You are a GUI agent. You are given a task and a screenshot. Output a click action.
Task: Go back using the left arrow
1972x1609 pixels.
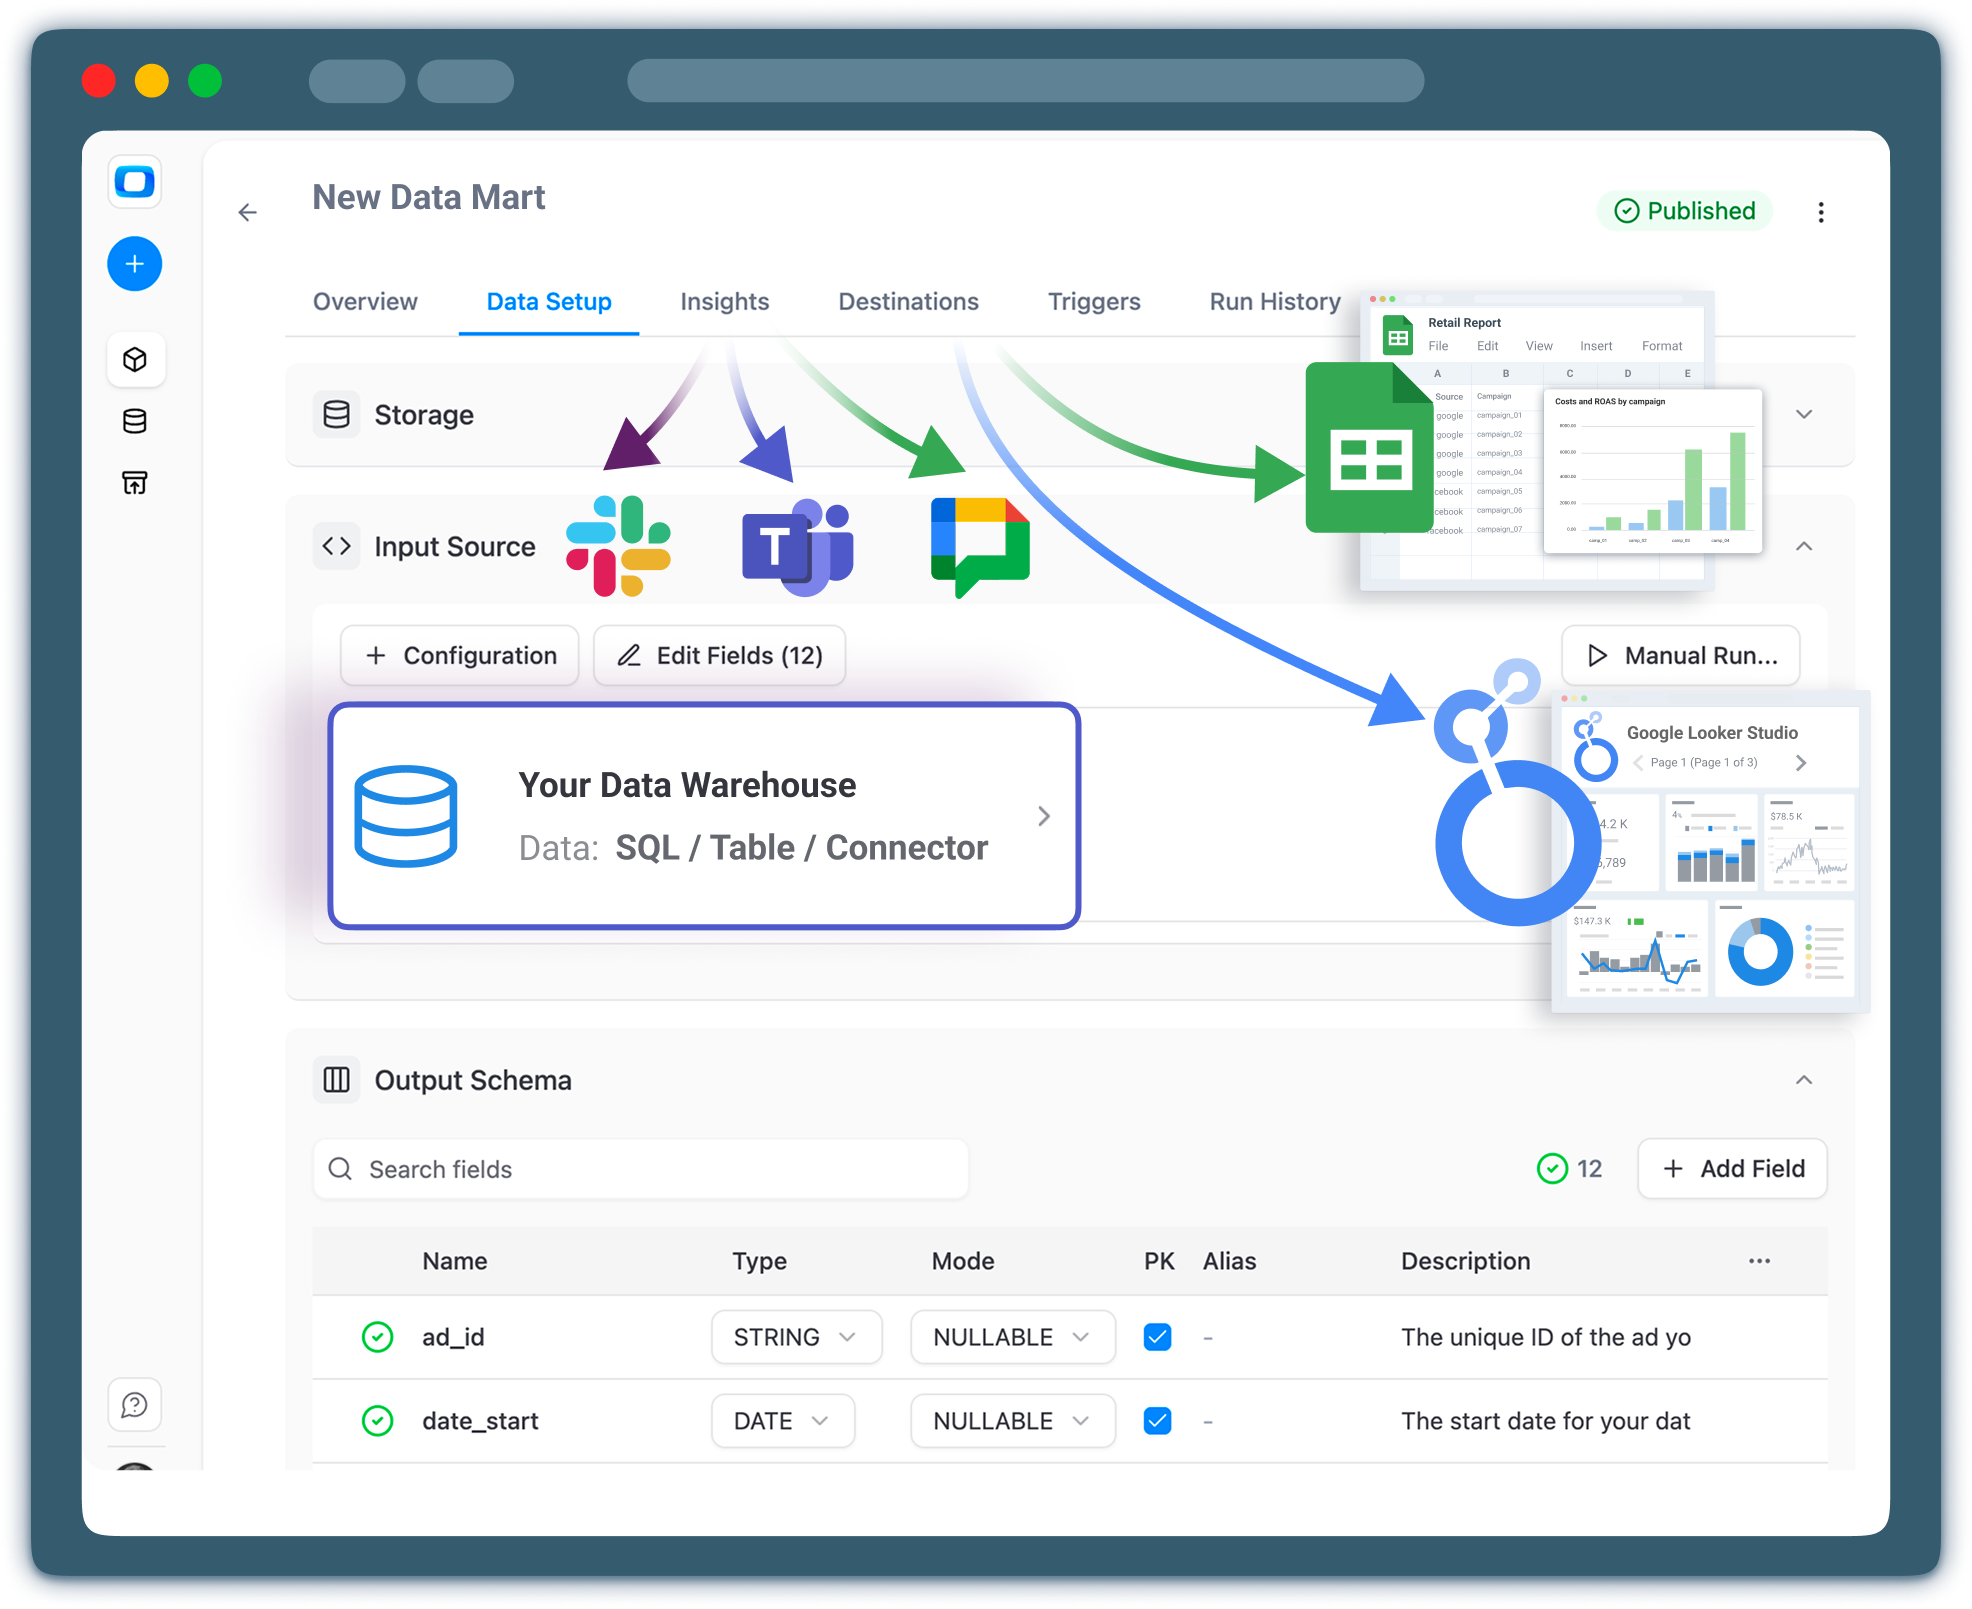click(248, 212)
